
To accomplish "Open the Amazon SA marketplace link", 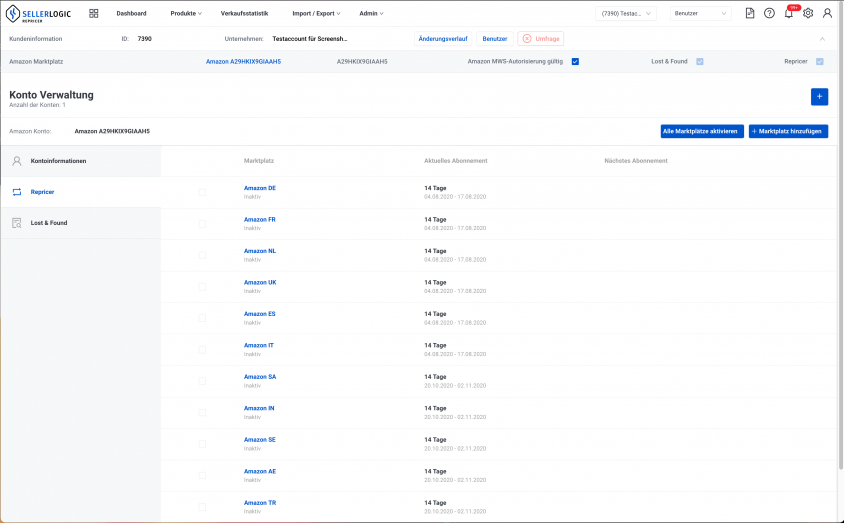I will tap(260, 377).
